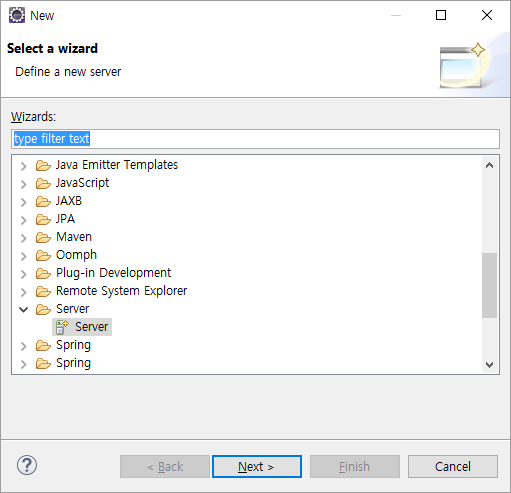This screenshot has height=493, width=511.
Task: Click the Plug-in Development folder icon
Action: 43,273
